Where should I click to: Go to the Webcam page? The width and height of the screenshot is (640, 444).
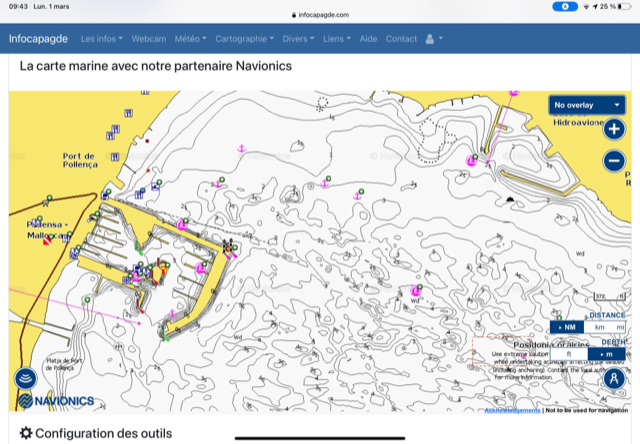coord(148,39)
